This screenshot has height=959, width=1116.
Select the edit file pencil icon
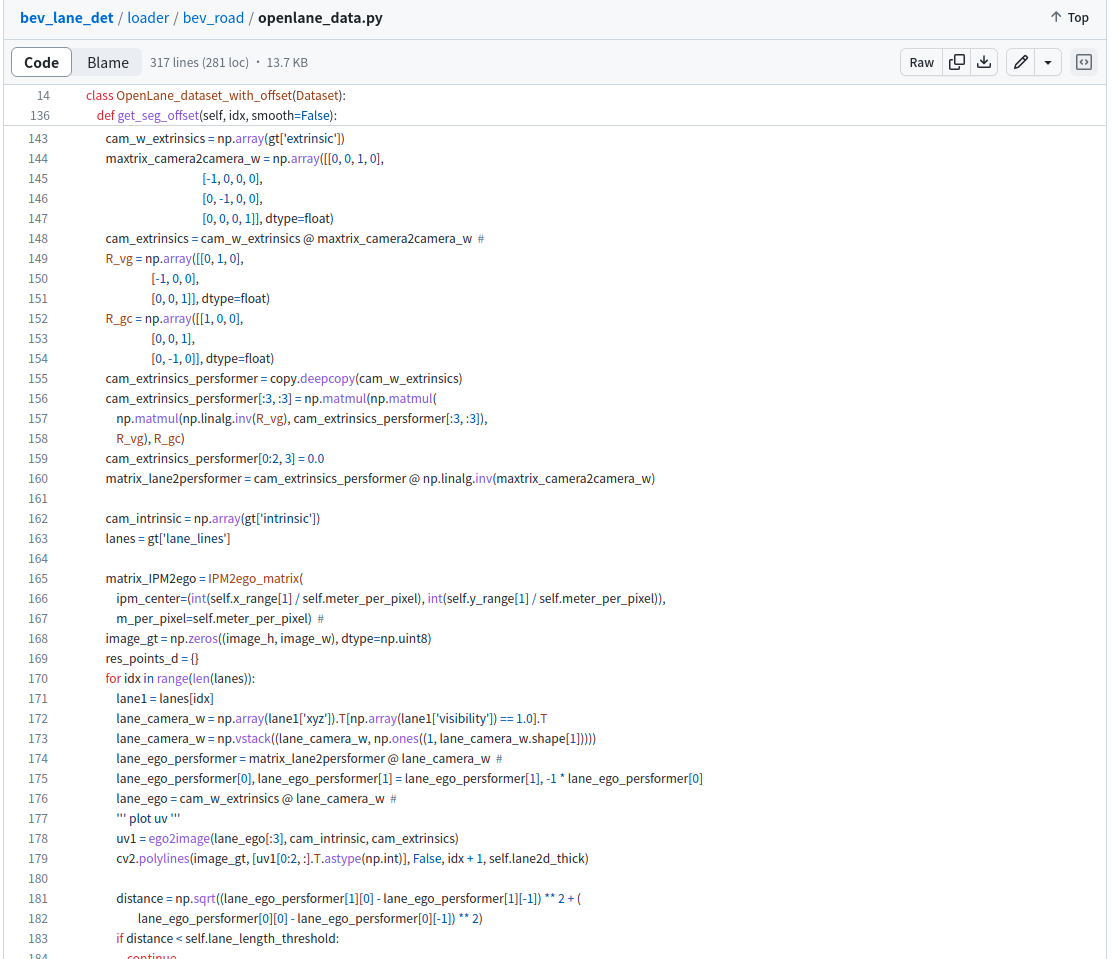pyautogui.click(x=1020, y=62)
